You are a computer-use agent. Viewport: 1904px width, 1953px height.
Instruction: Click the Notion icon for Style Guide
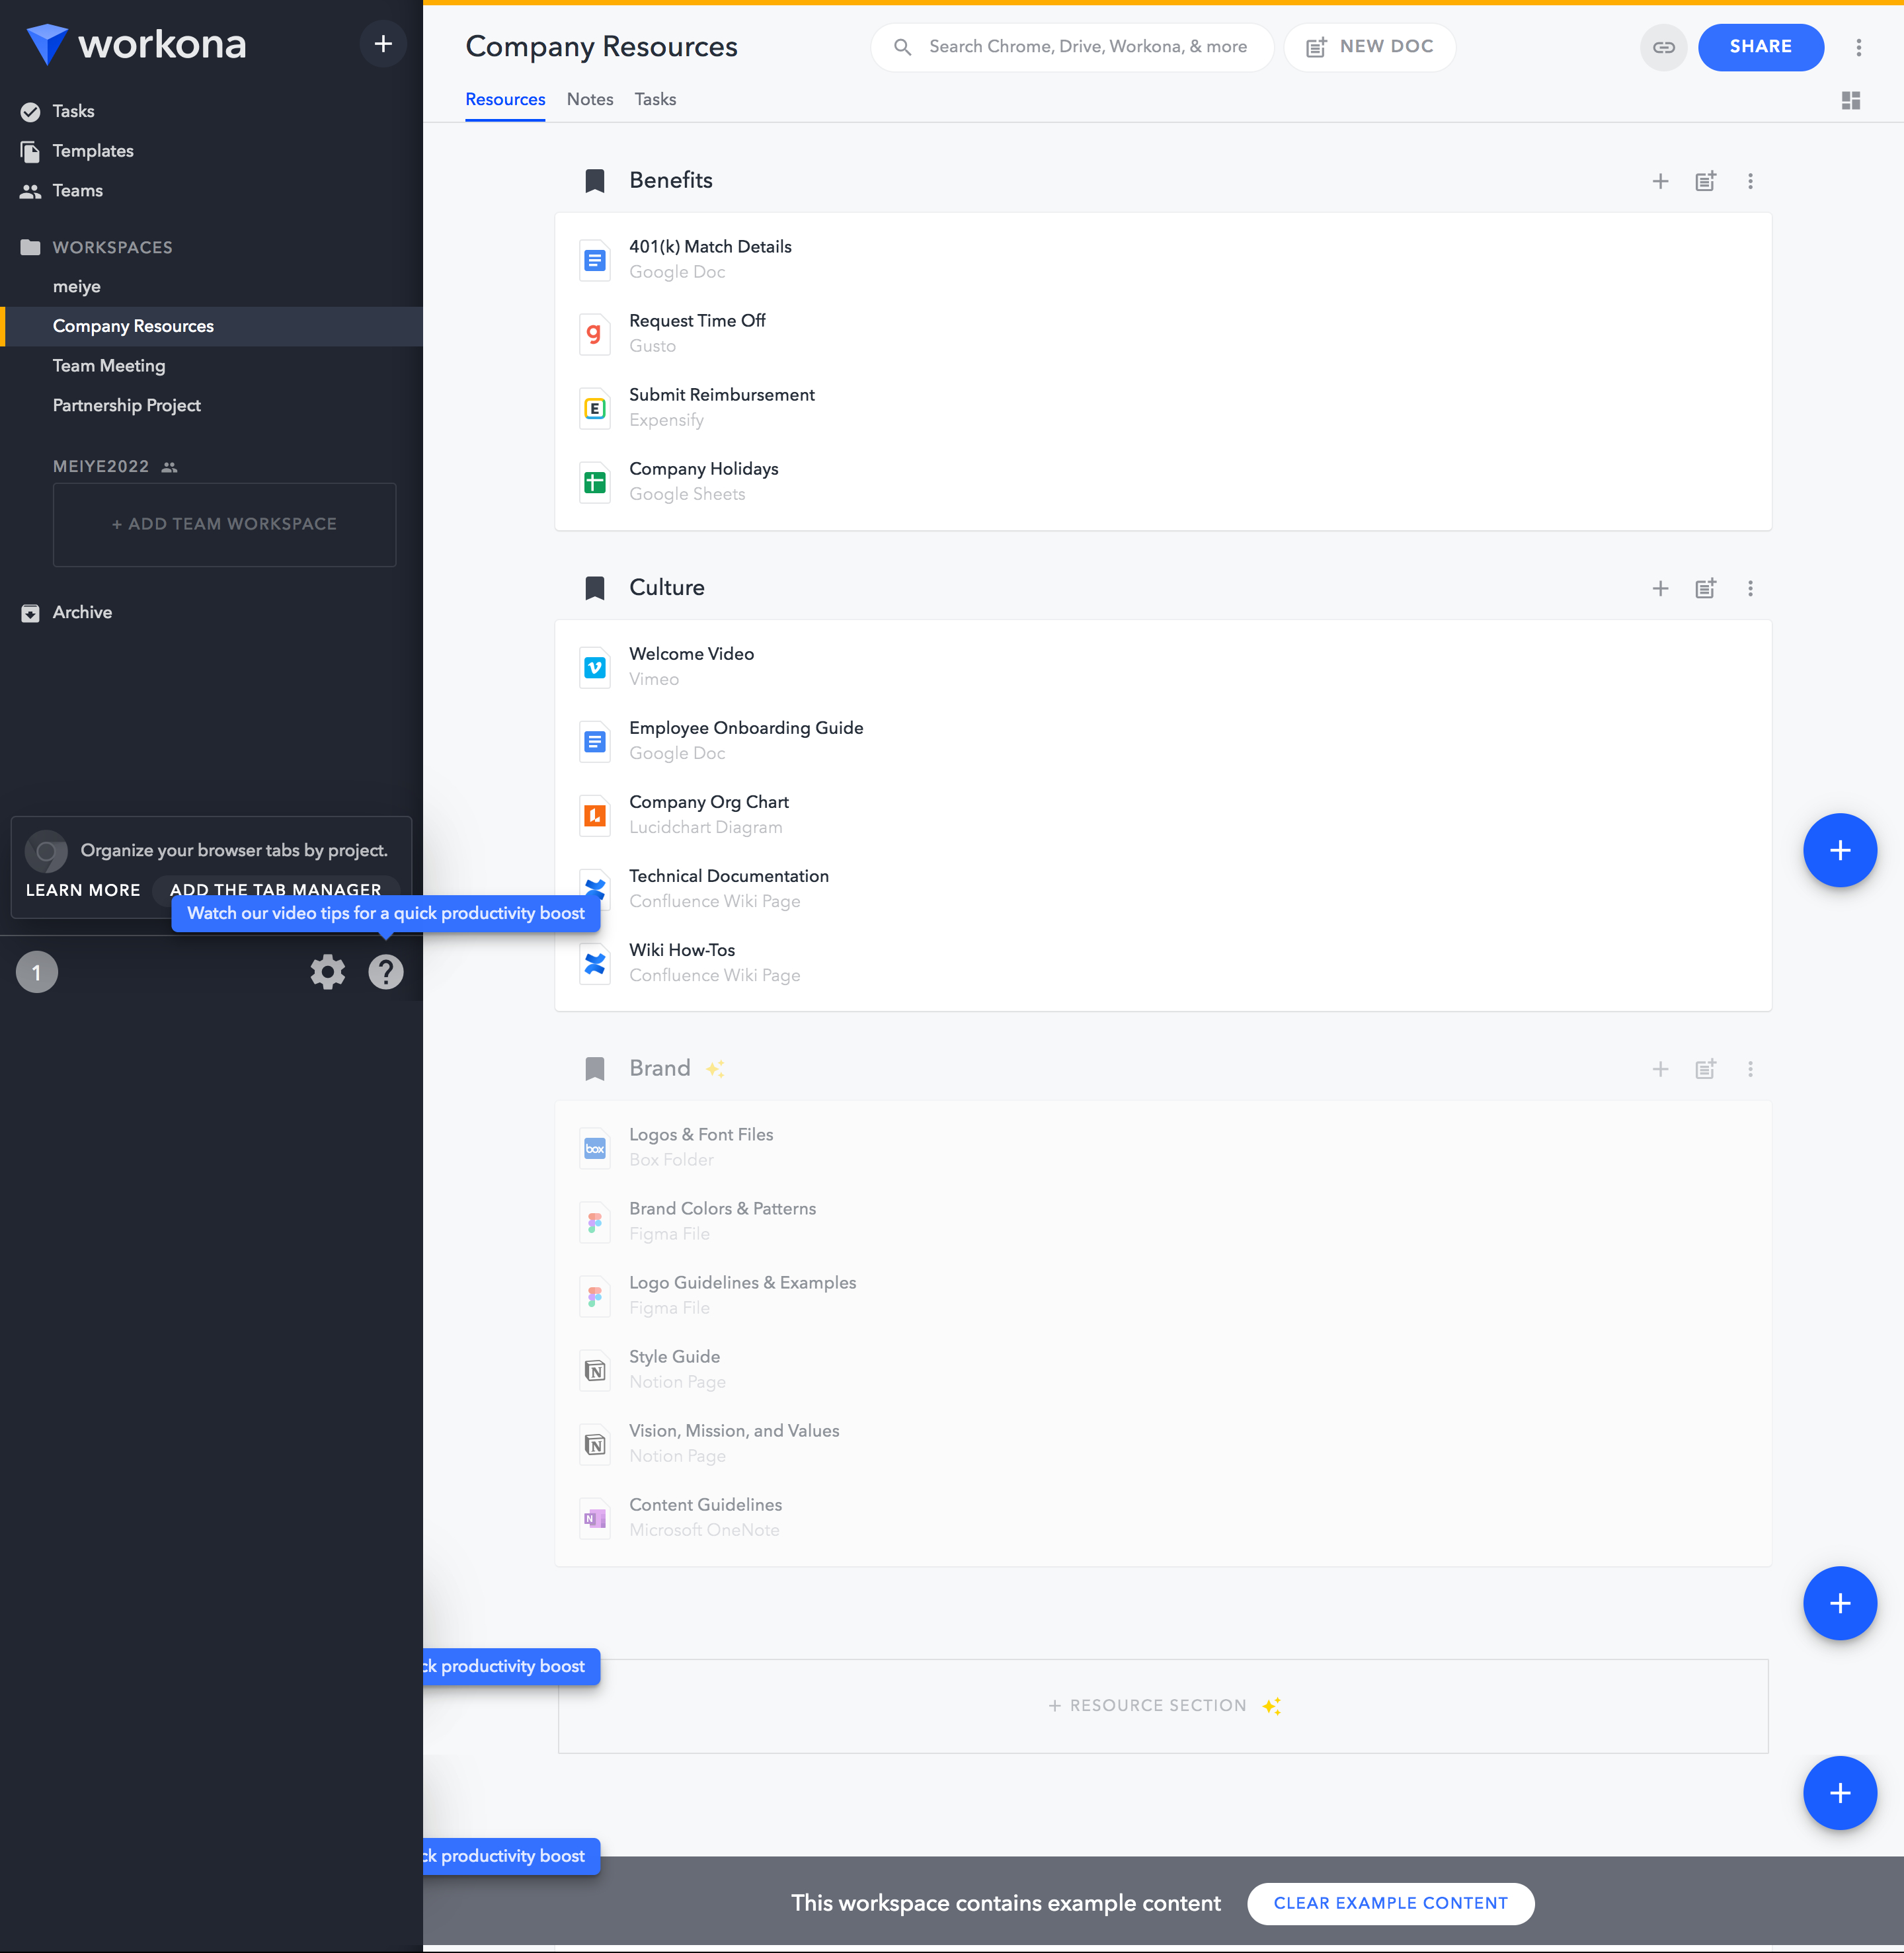(x=594, y=1370)
